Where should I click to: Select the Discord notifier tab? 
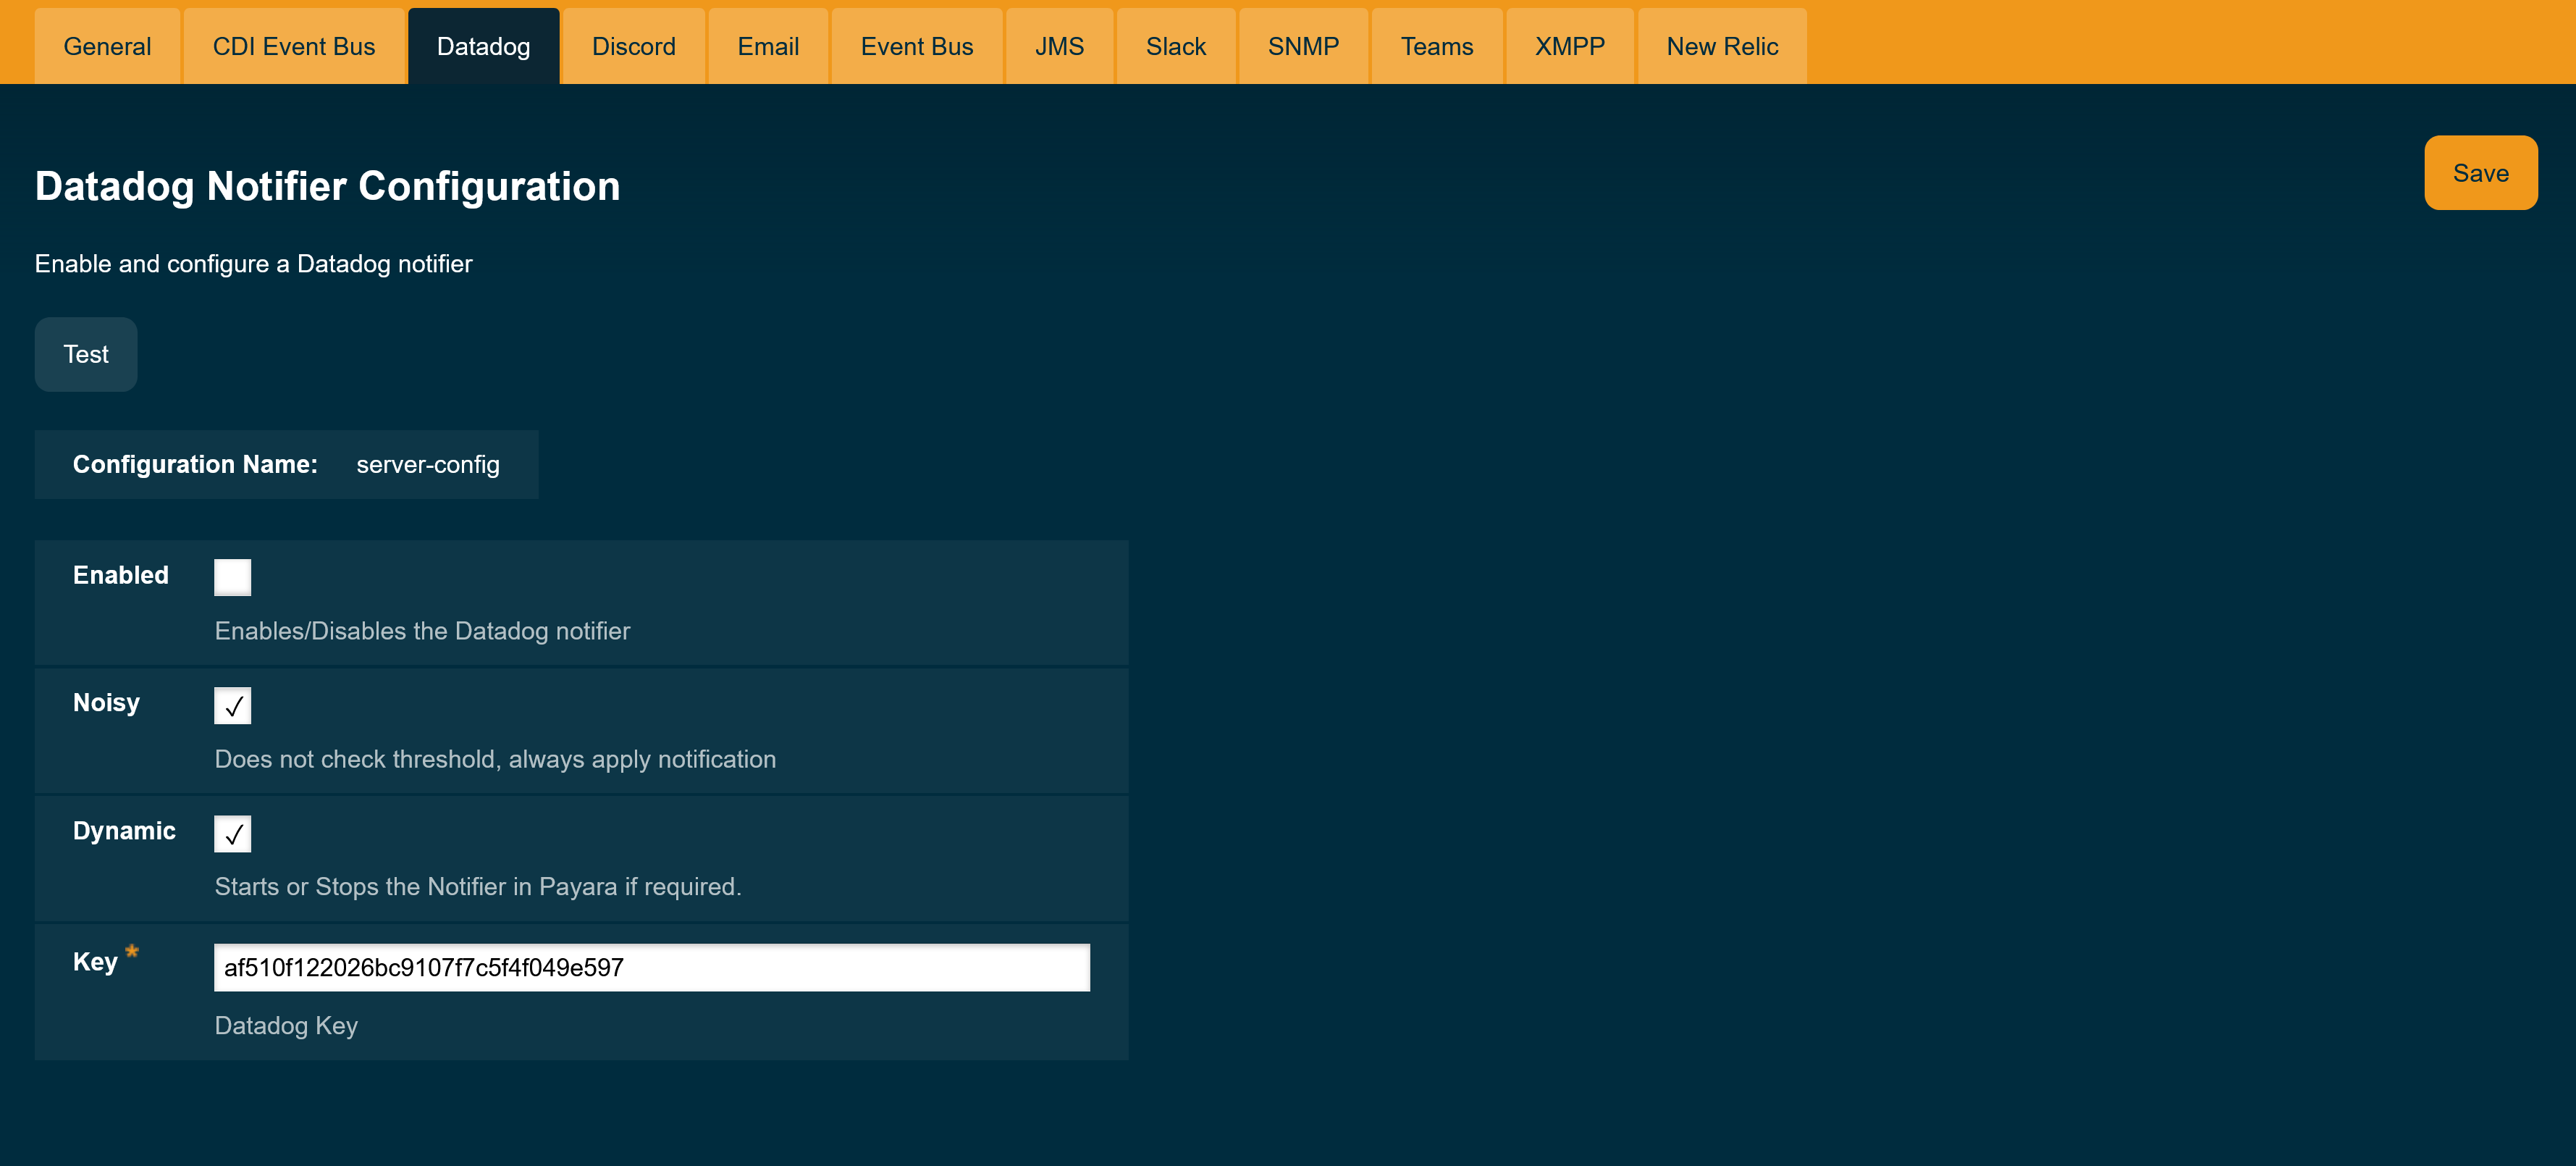(633, 45)
